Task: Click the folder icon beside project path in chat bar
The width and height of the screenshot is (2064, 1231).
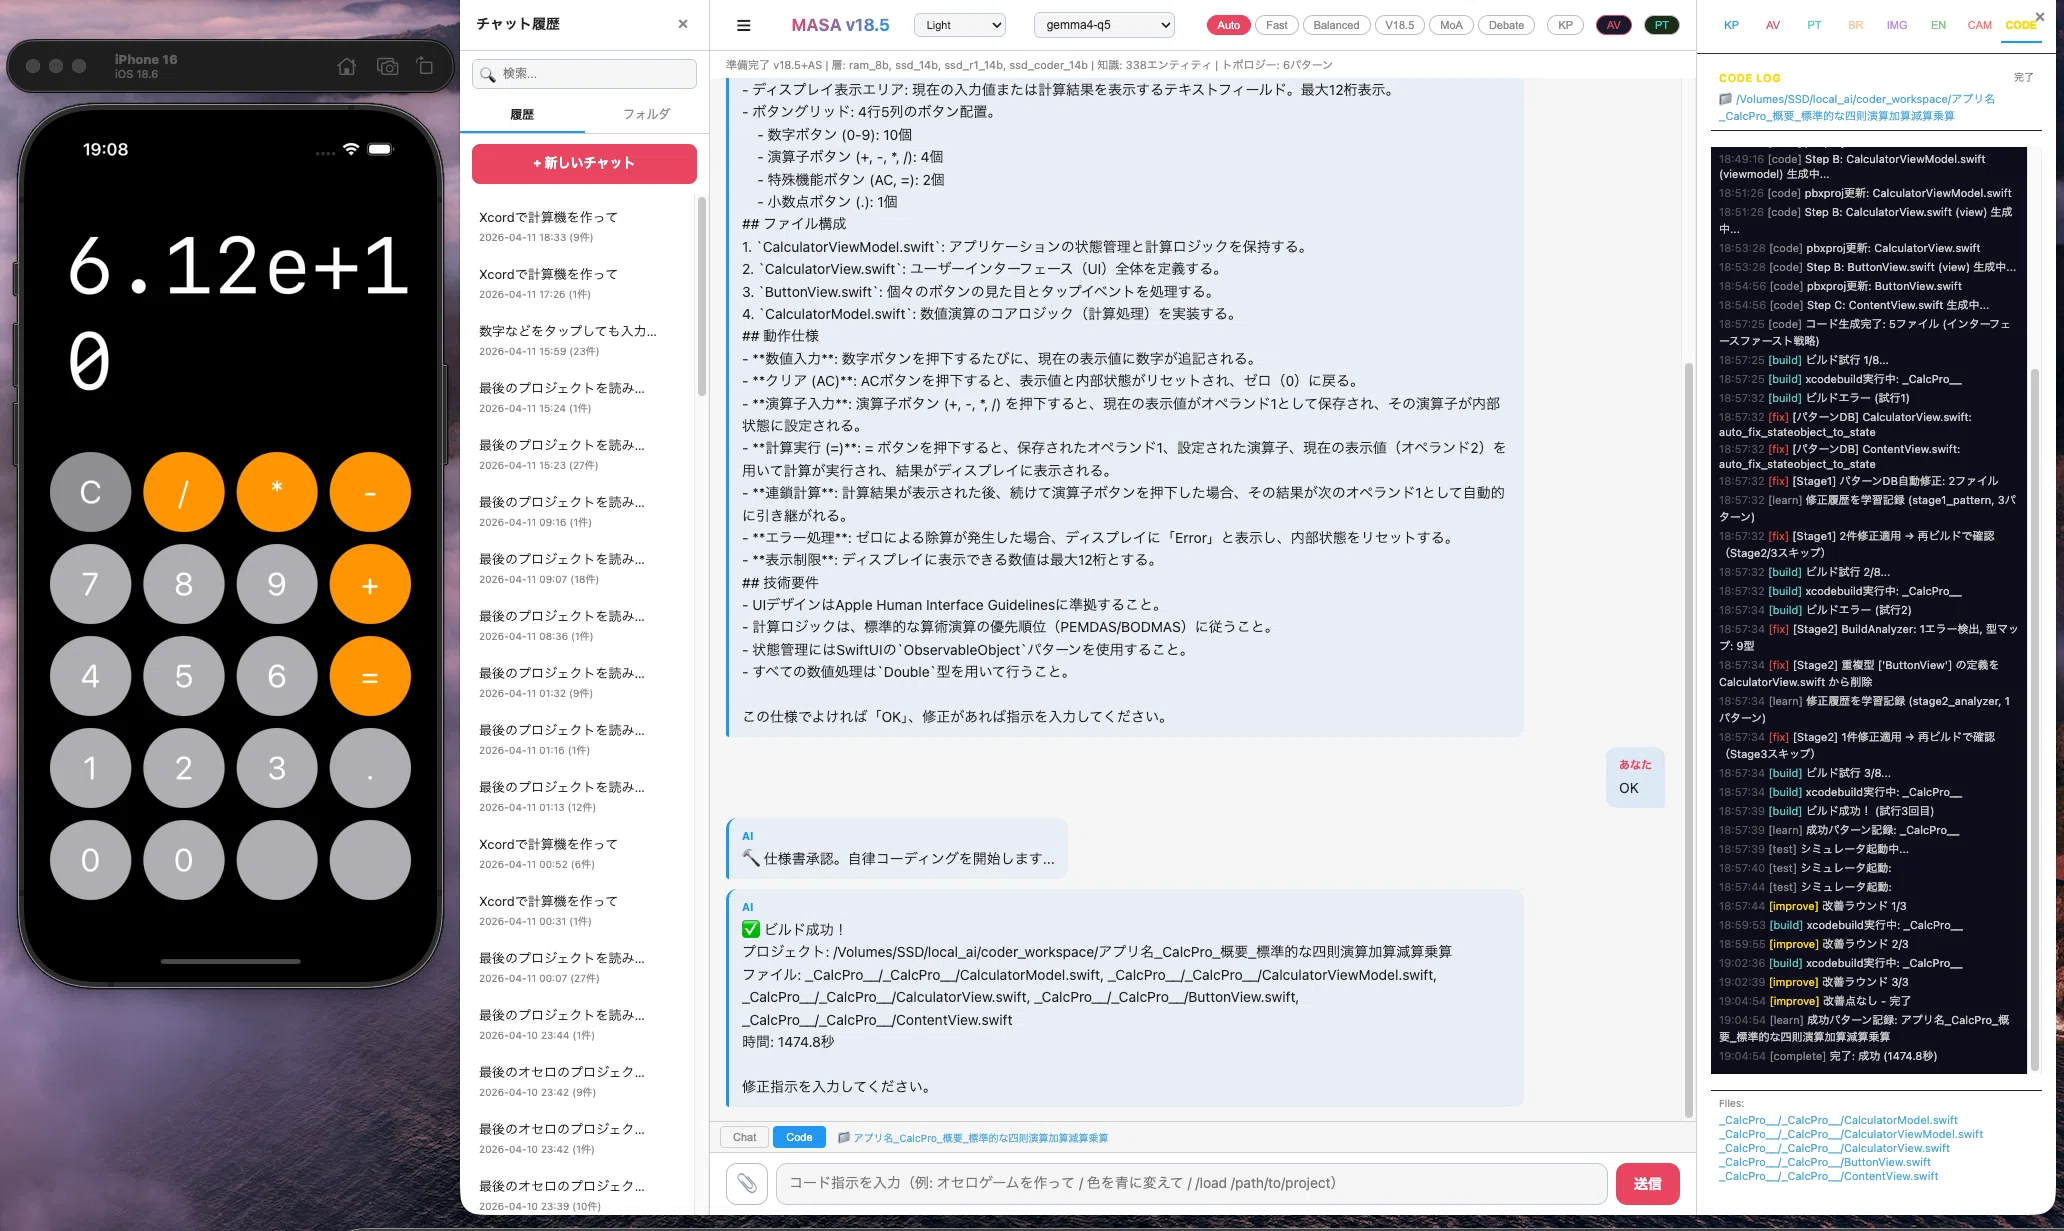Action: [x=843, y=1138]
